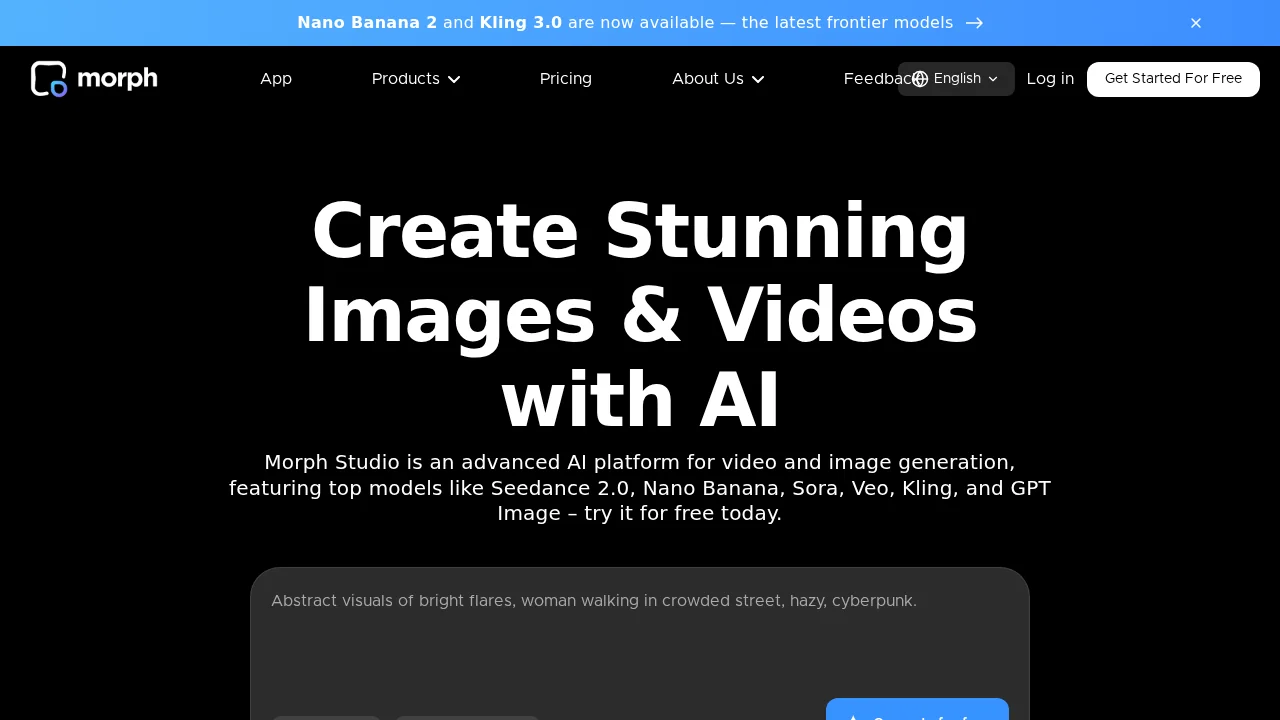Open the App page from the navigation

276,79
